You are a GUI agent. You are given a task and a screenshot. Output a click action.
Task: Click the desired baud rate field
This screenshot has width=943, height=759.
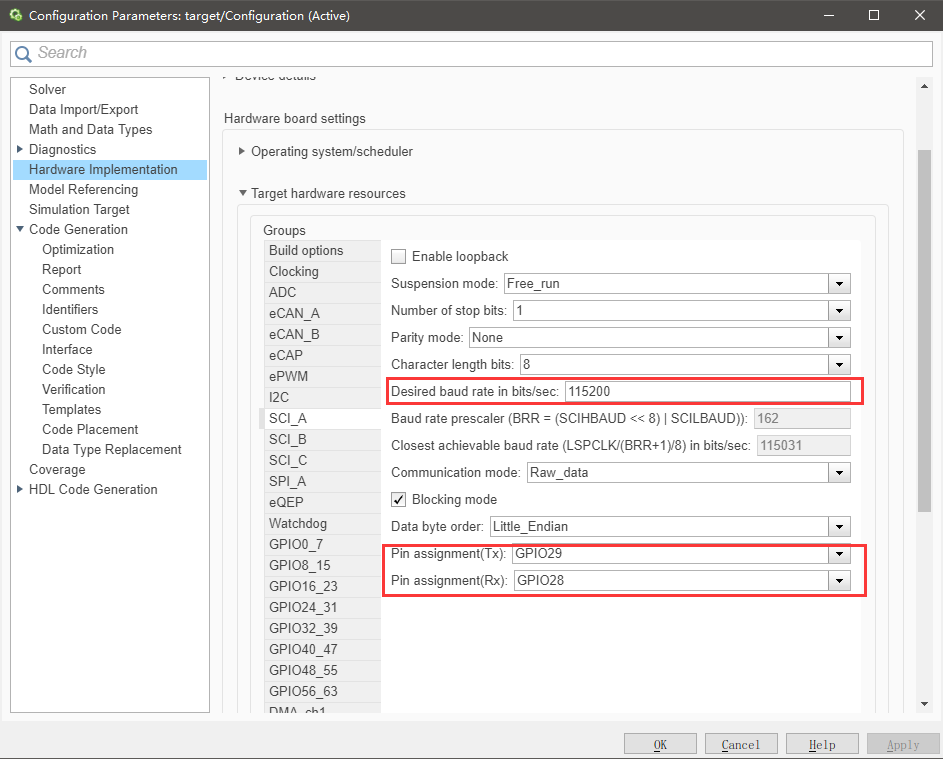tap(708, 392)
